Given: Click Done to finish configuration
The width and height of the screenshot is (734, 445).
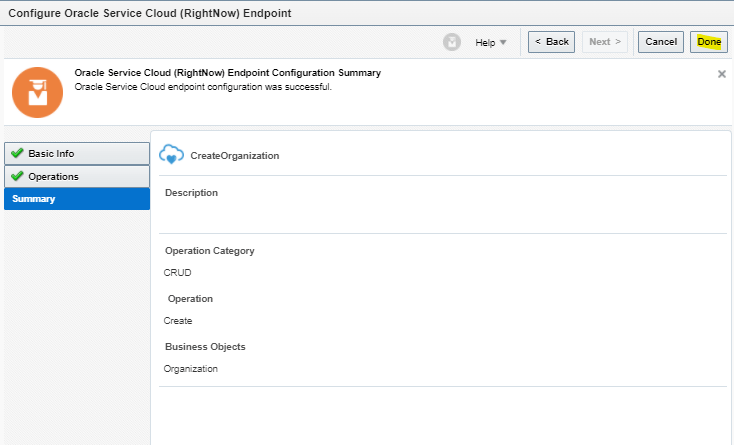Looking at the screenshot, I should point(709,42).
